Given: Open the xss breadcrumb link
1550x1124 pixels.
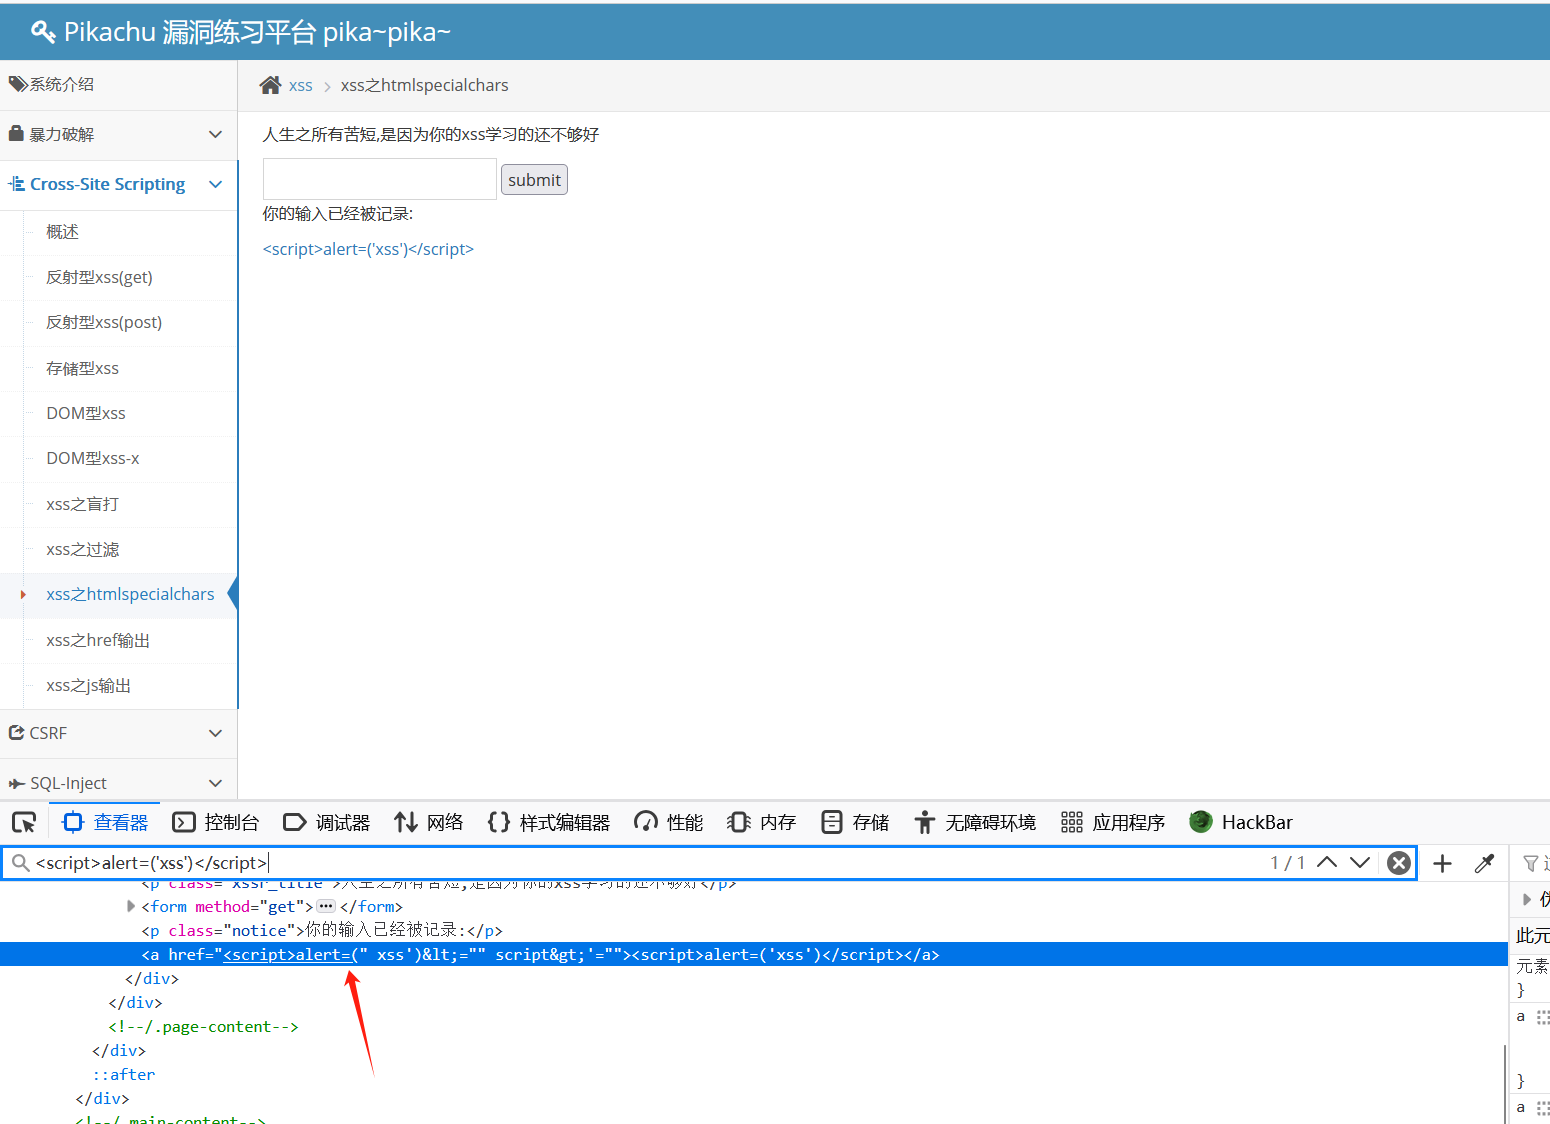Looking at the screenshot, I should coord(301,86).
